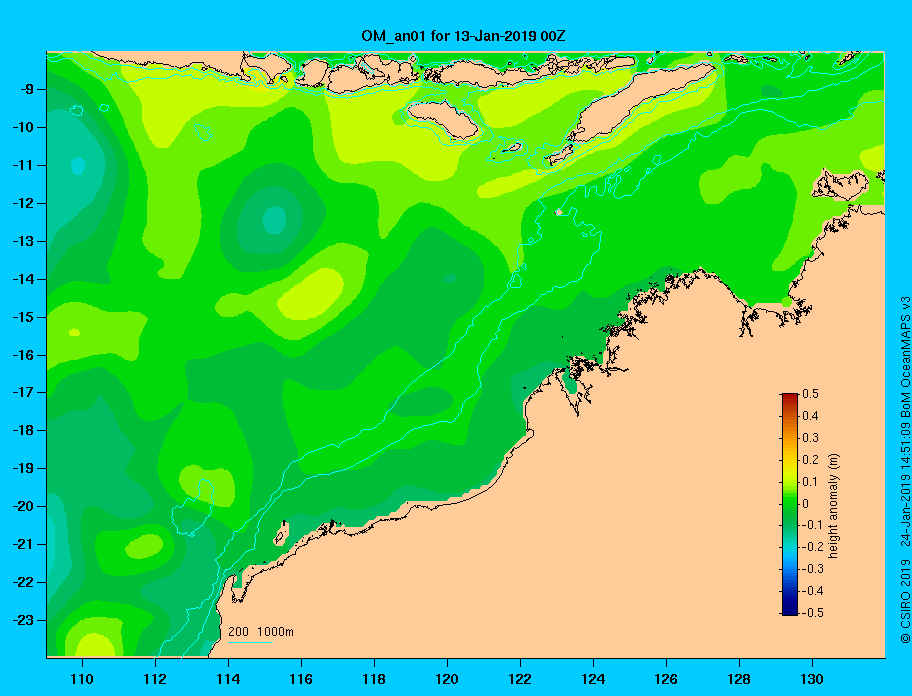912x696 pixels.
Task: Click the '200 1000m' depth contour legend
Action: point(261,632)
